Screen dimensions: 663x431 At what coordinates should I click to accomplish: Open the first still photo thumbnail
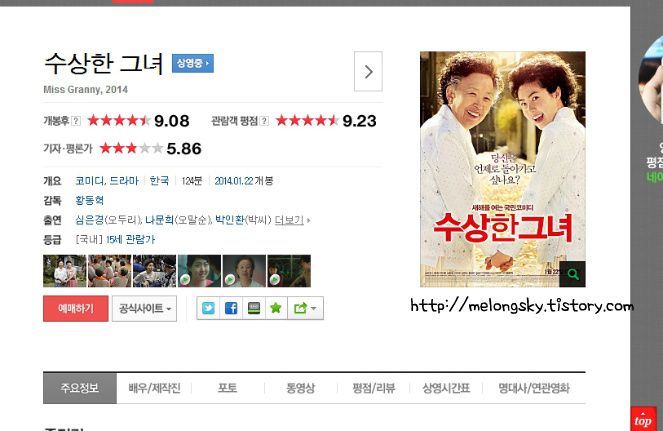tap(64, 271)
